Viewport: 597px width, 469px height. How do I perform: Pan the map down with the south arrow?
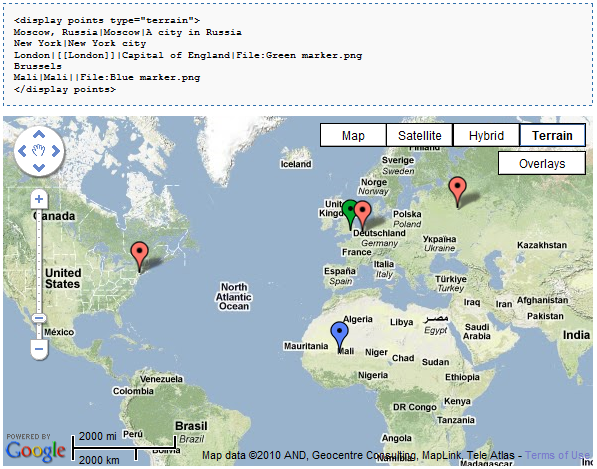[39, 167]
